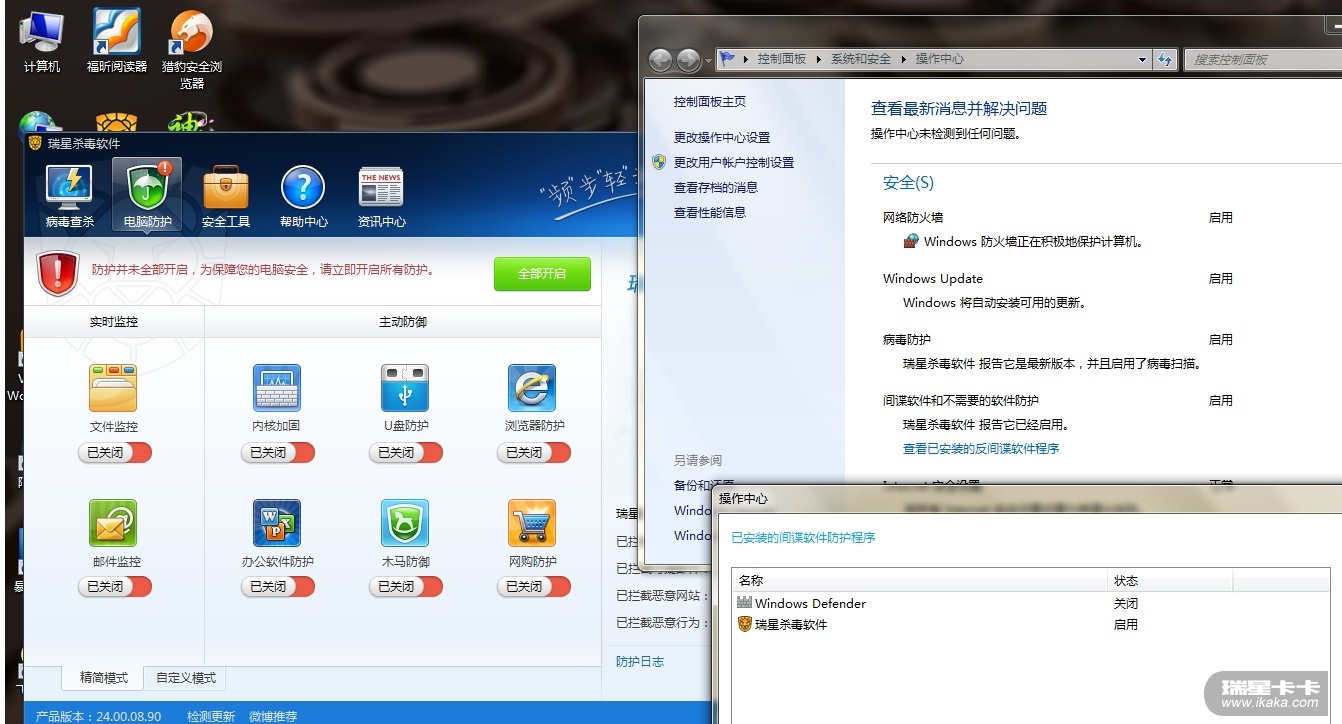1342x724 pixels.
Task: Click the 浏览器防护 icon
Action: pos(532,388)
